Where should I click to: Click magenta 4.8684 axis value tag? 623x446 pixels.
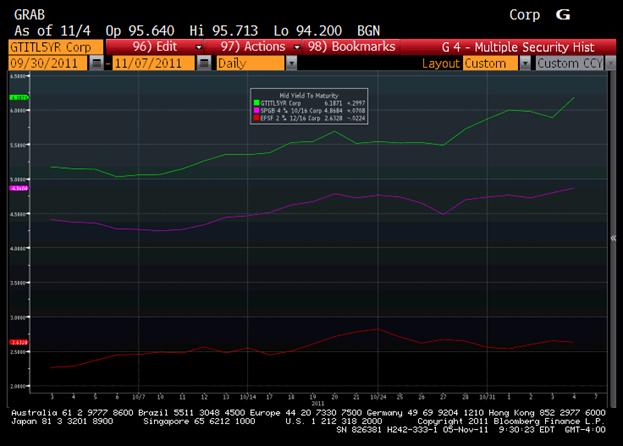(x=19, y=188)
